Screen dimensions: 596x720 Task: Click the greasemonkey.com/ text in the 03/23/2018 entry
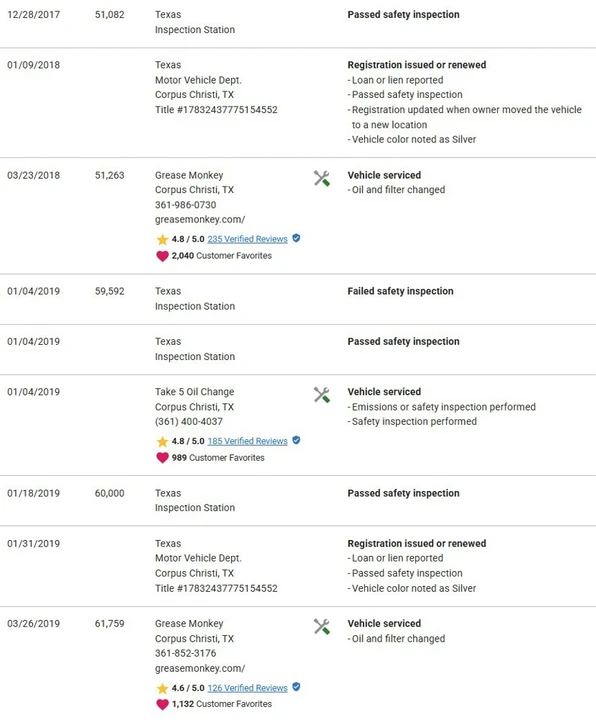pyautogui.click(x=200, y=219)
